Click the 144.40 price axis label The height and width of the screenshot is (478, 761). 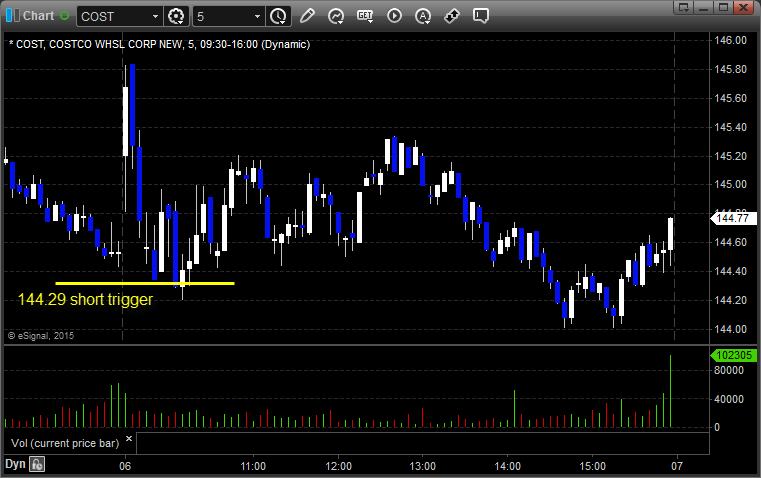tap(730, 271)
